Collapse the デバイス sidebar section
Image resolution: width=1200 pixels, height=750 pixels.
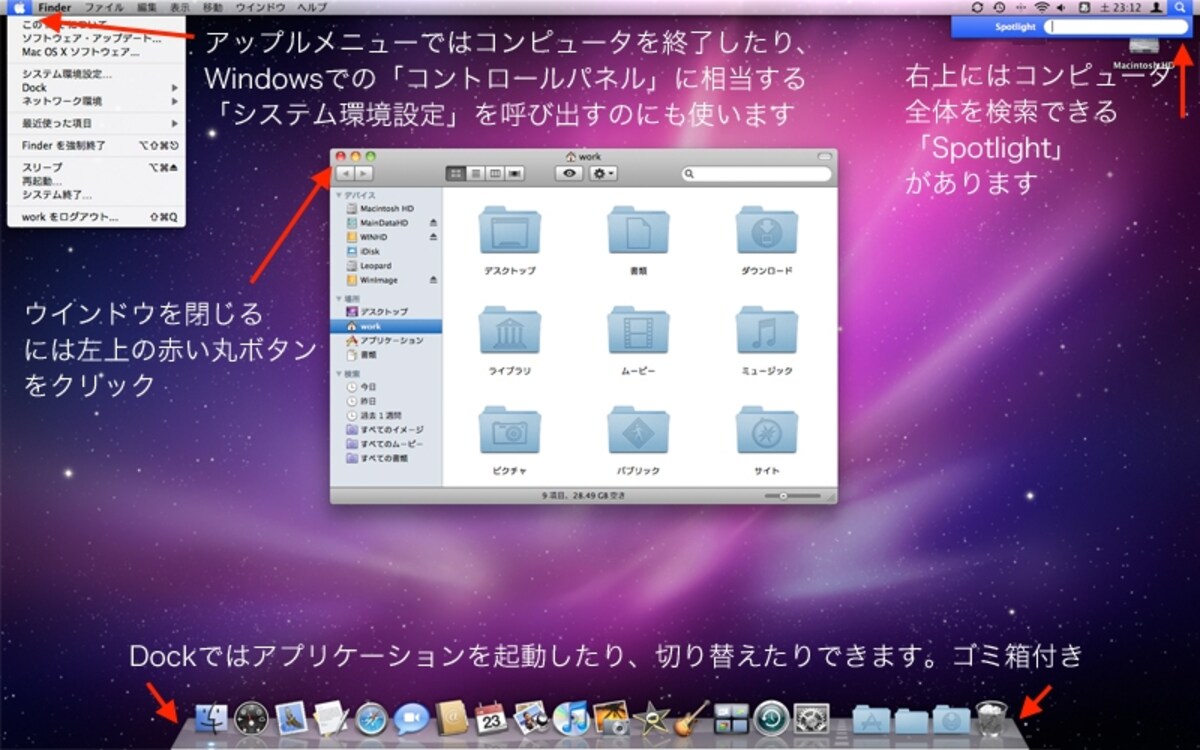click(x=339, y=195)
